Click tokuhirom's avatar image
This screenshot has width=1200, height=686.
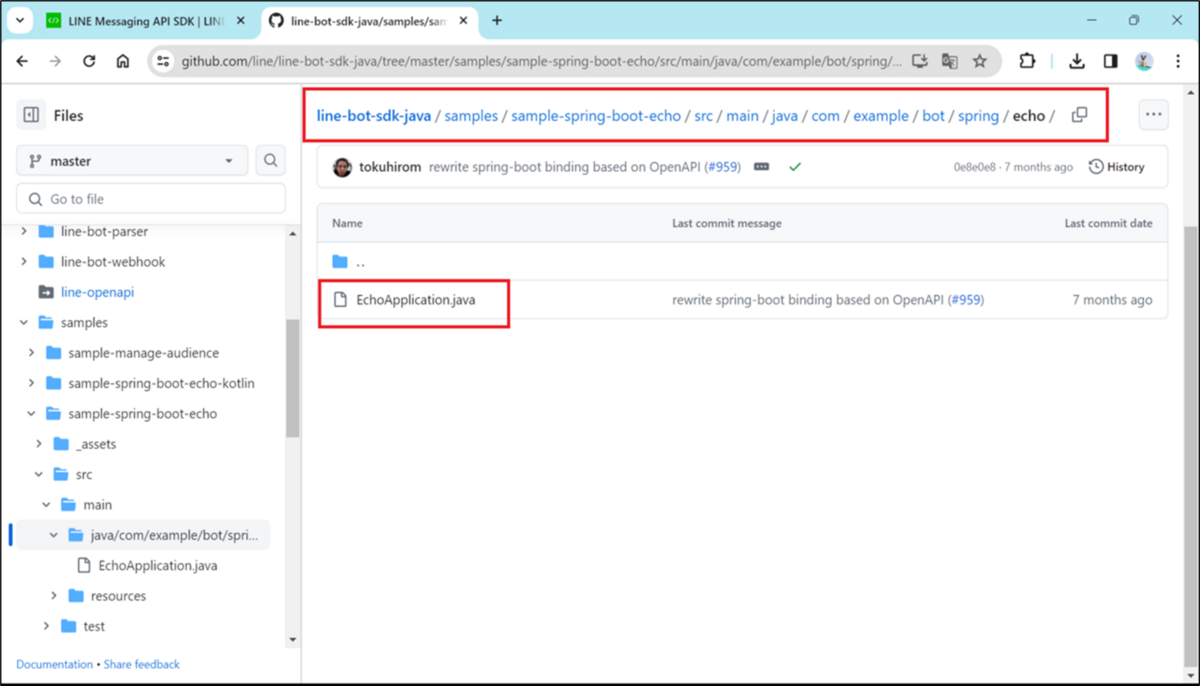click(342, 167)
